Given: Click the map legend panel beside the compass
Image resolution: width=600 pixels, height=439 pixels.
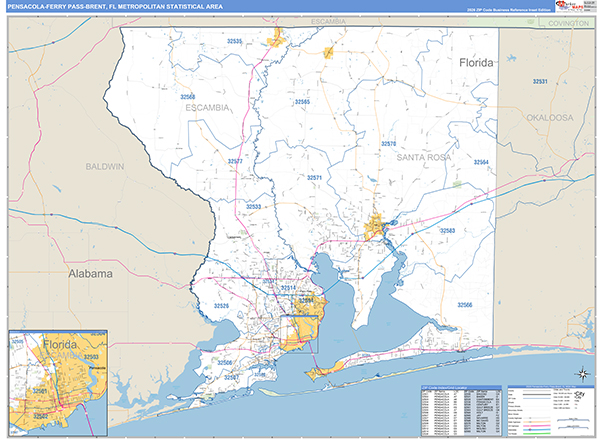Looking at the screenshot, I should pyautogui.click(x=549, y=410).
